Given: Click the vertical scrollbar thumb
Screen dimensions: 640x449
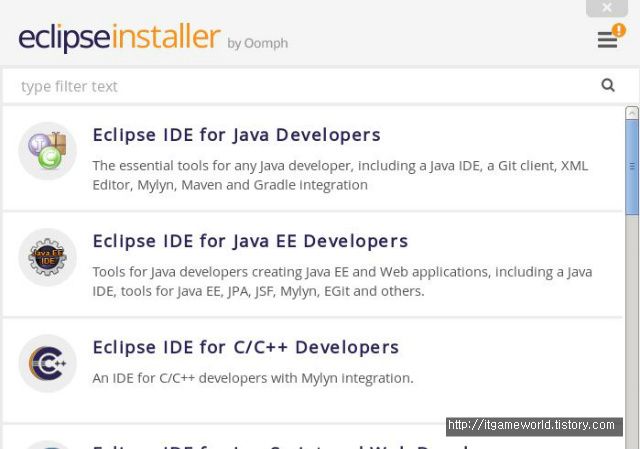Looking at the screenshot, I should click(632, 167).
